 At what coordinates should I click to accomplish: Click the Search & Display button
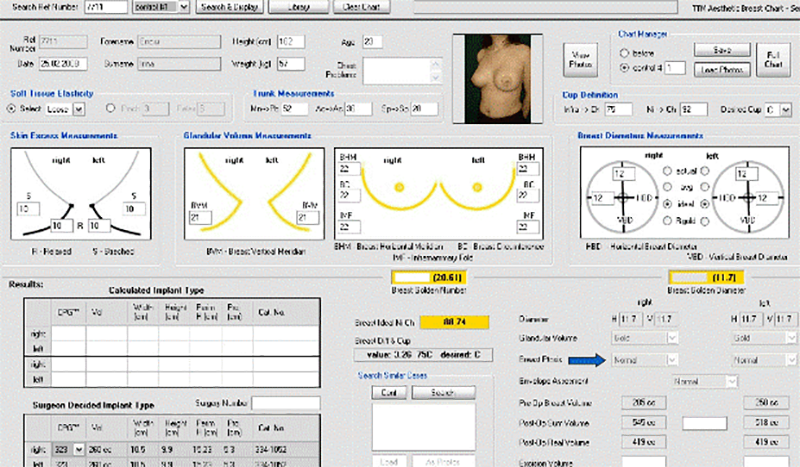click(229, 7)
